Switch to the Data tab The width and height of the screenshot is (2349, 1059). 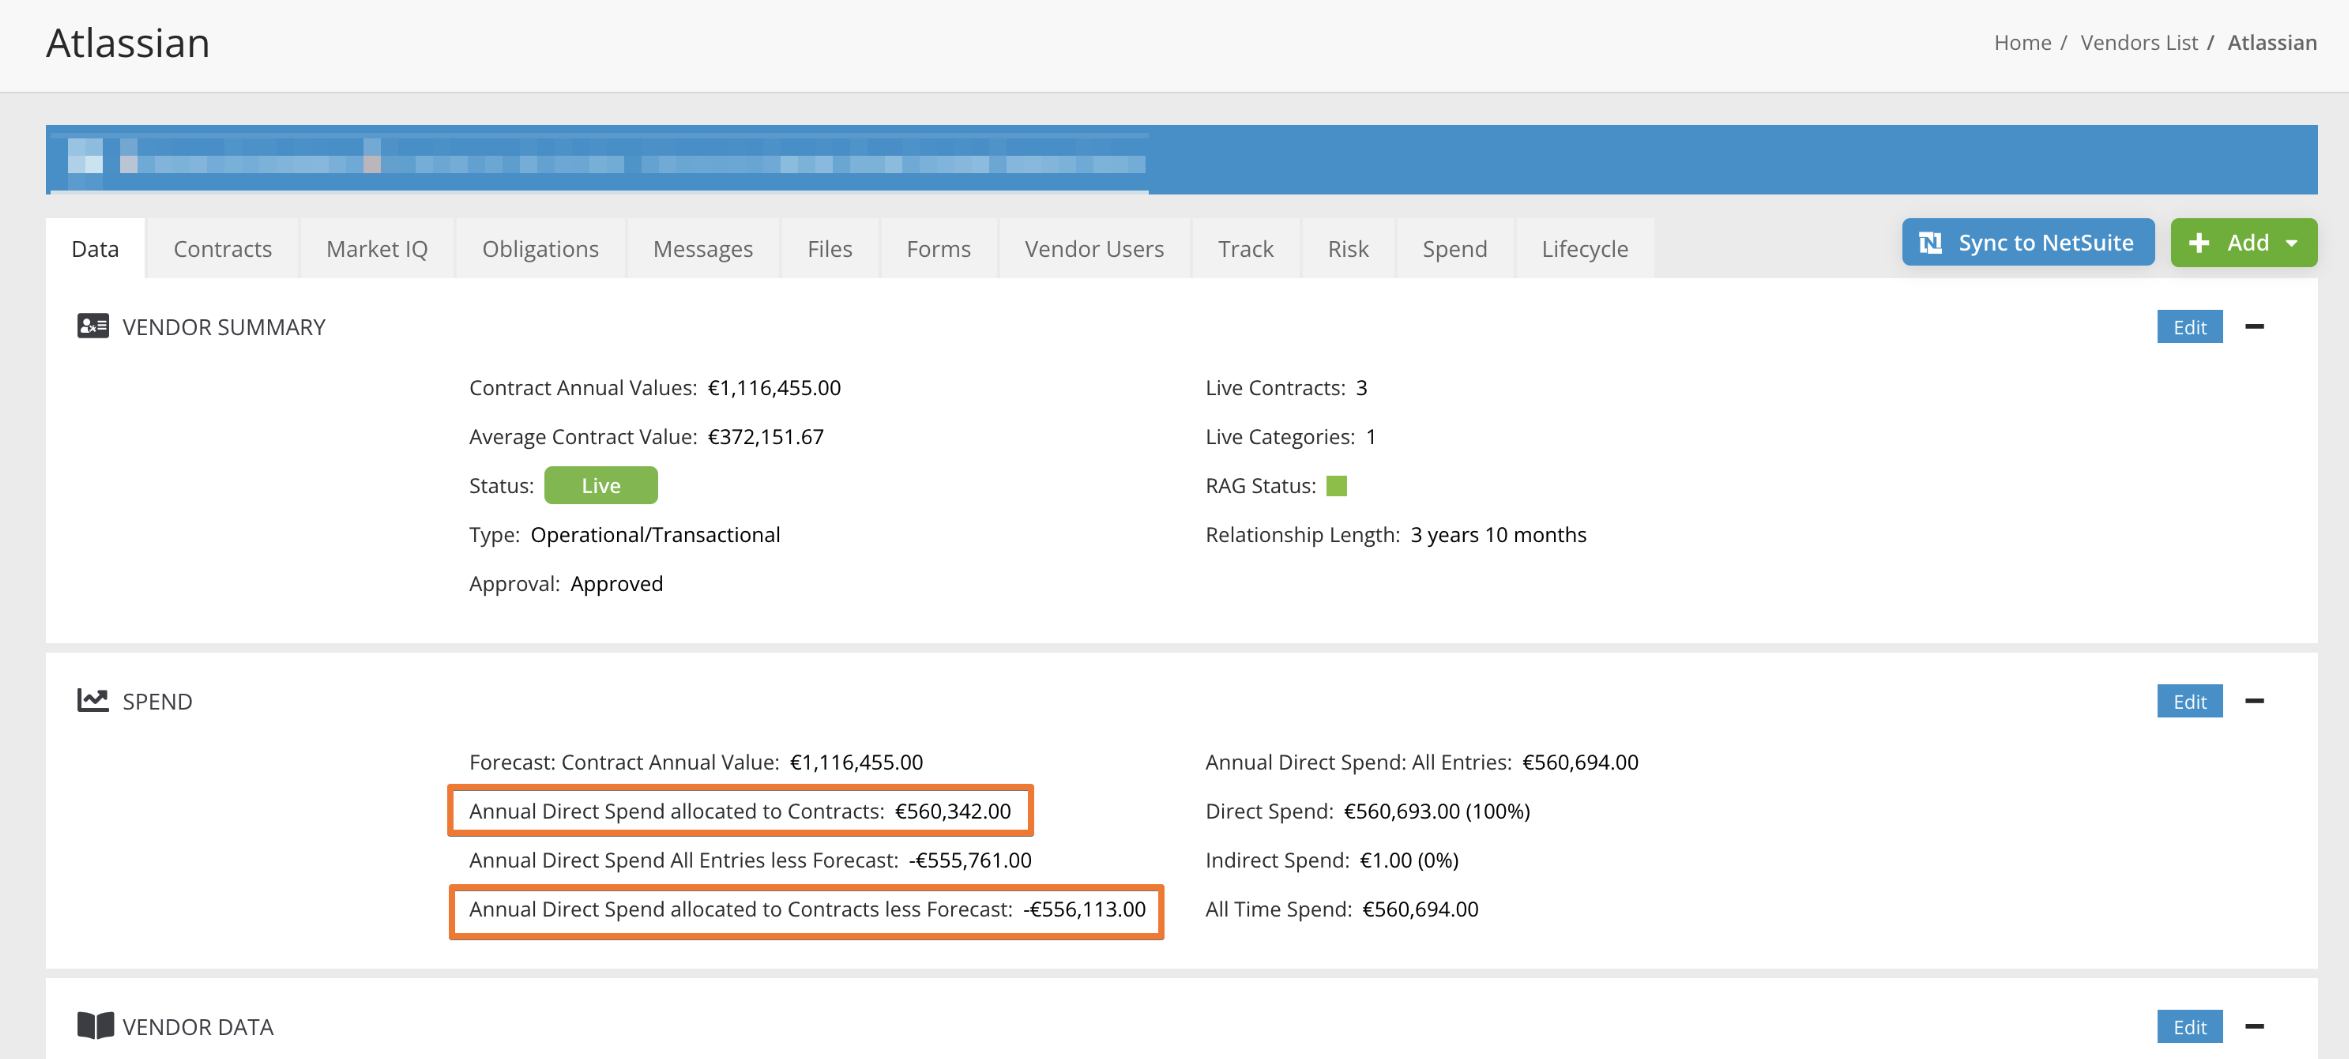[95, 248]
